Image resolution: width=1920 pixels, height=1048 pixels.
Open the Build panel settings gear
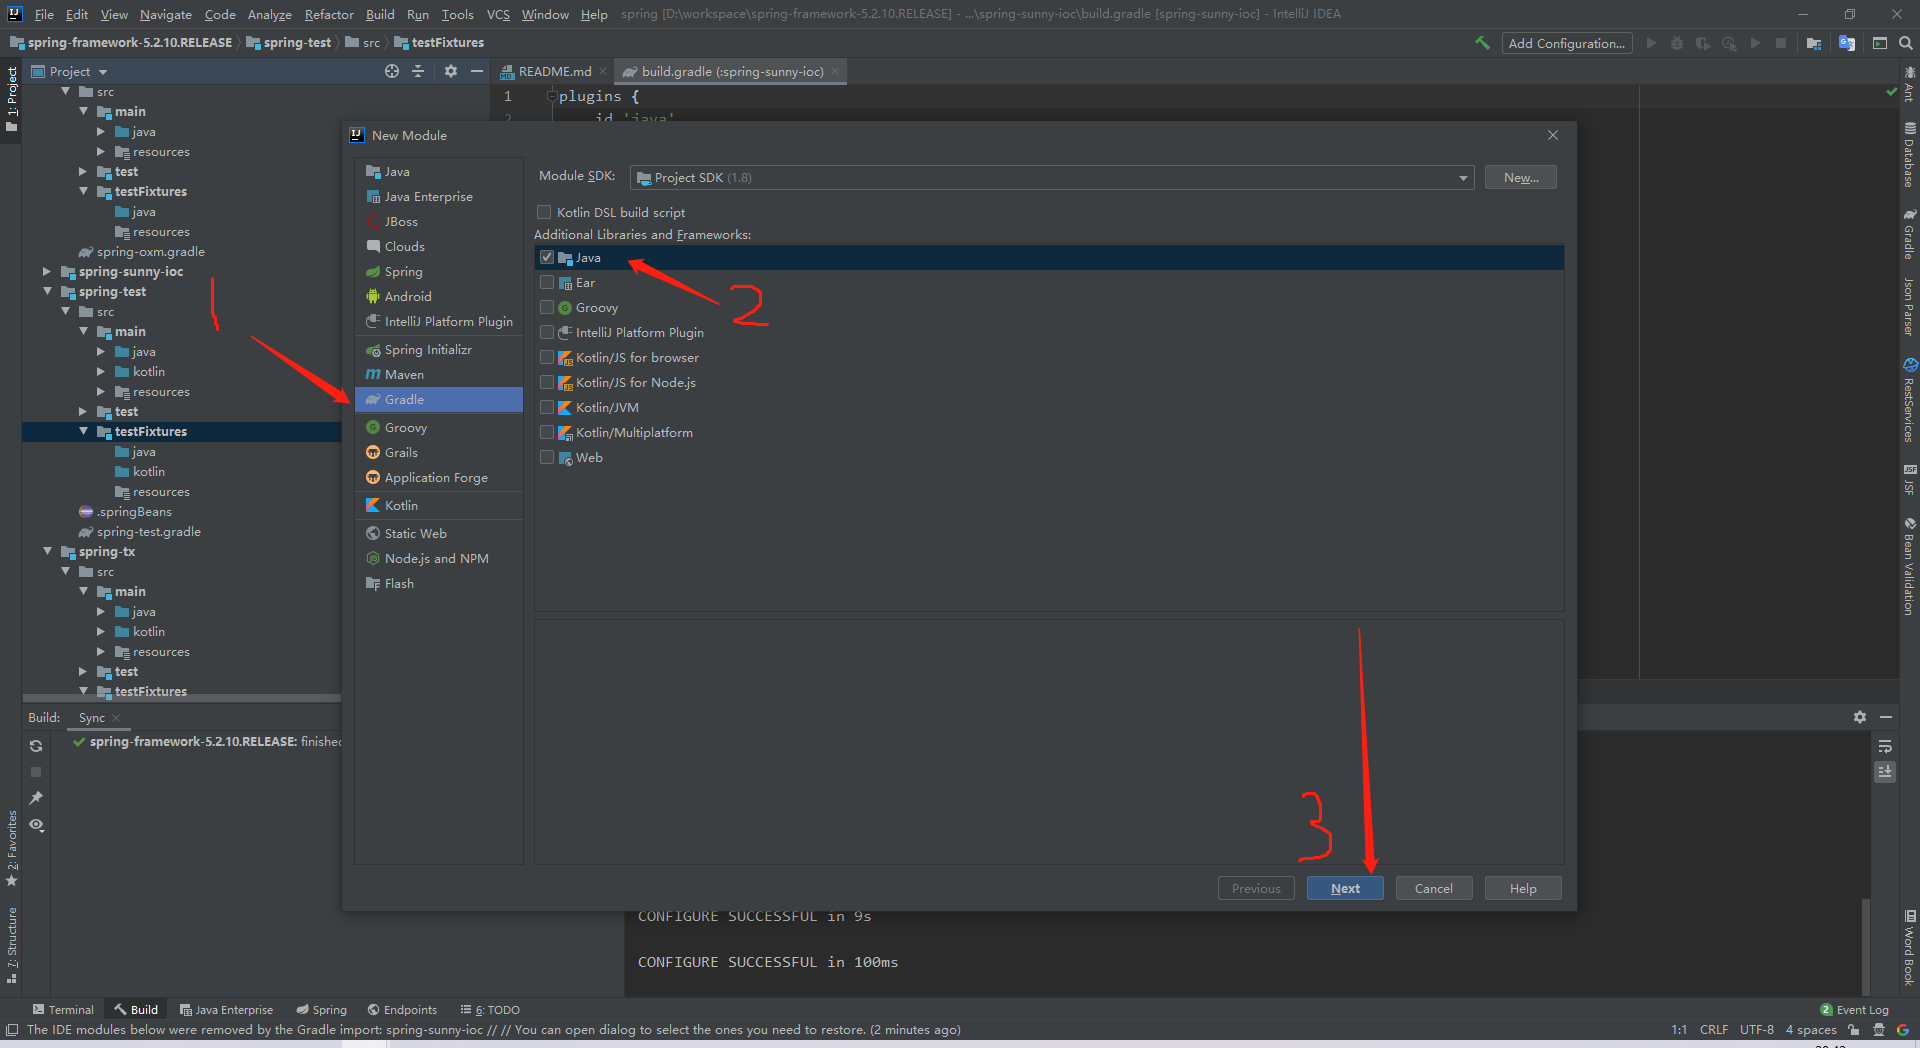pyautogui.click(x=1859, y=717)
